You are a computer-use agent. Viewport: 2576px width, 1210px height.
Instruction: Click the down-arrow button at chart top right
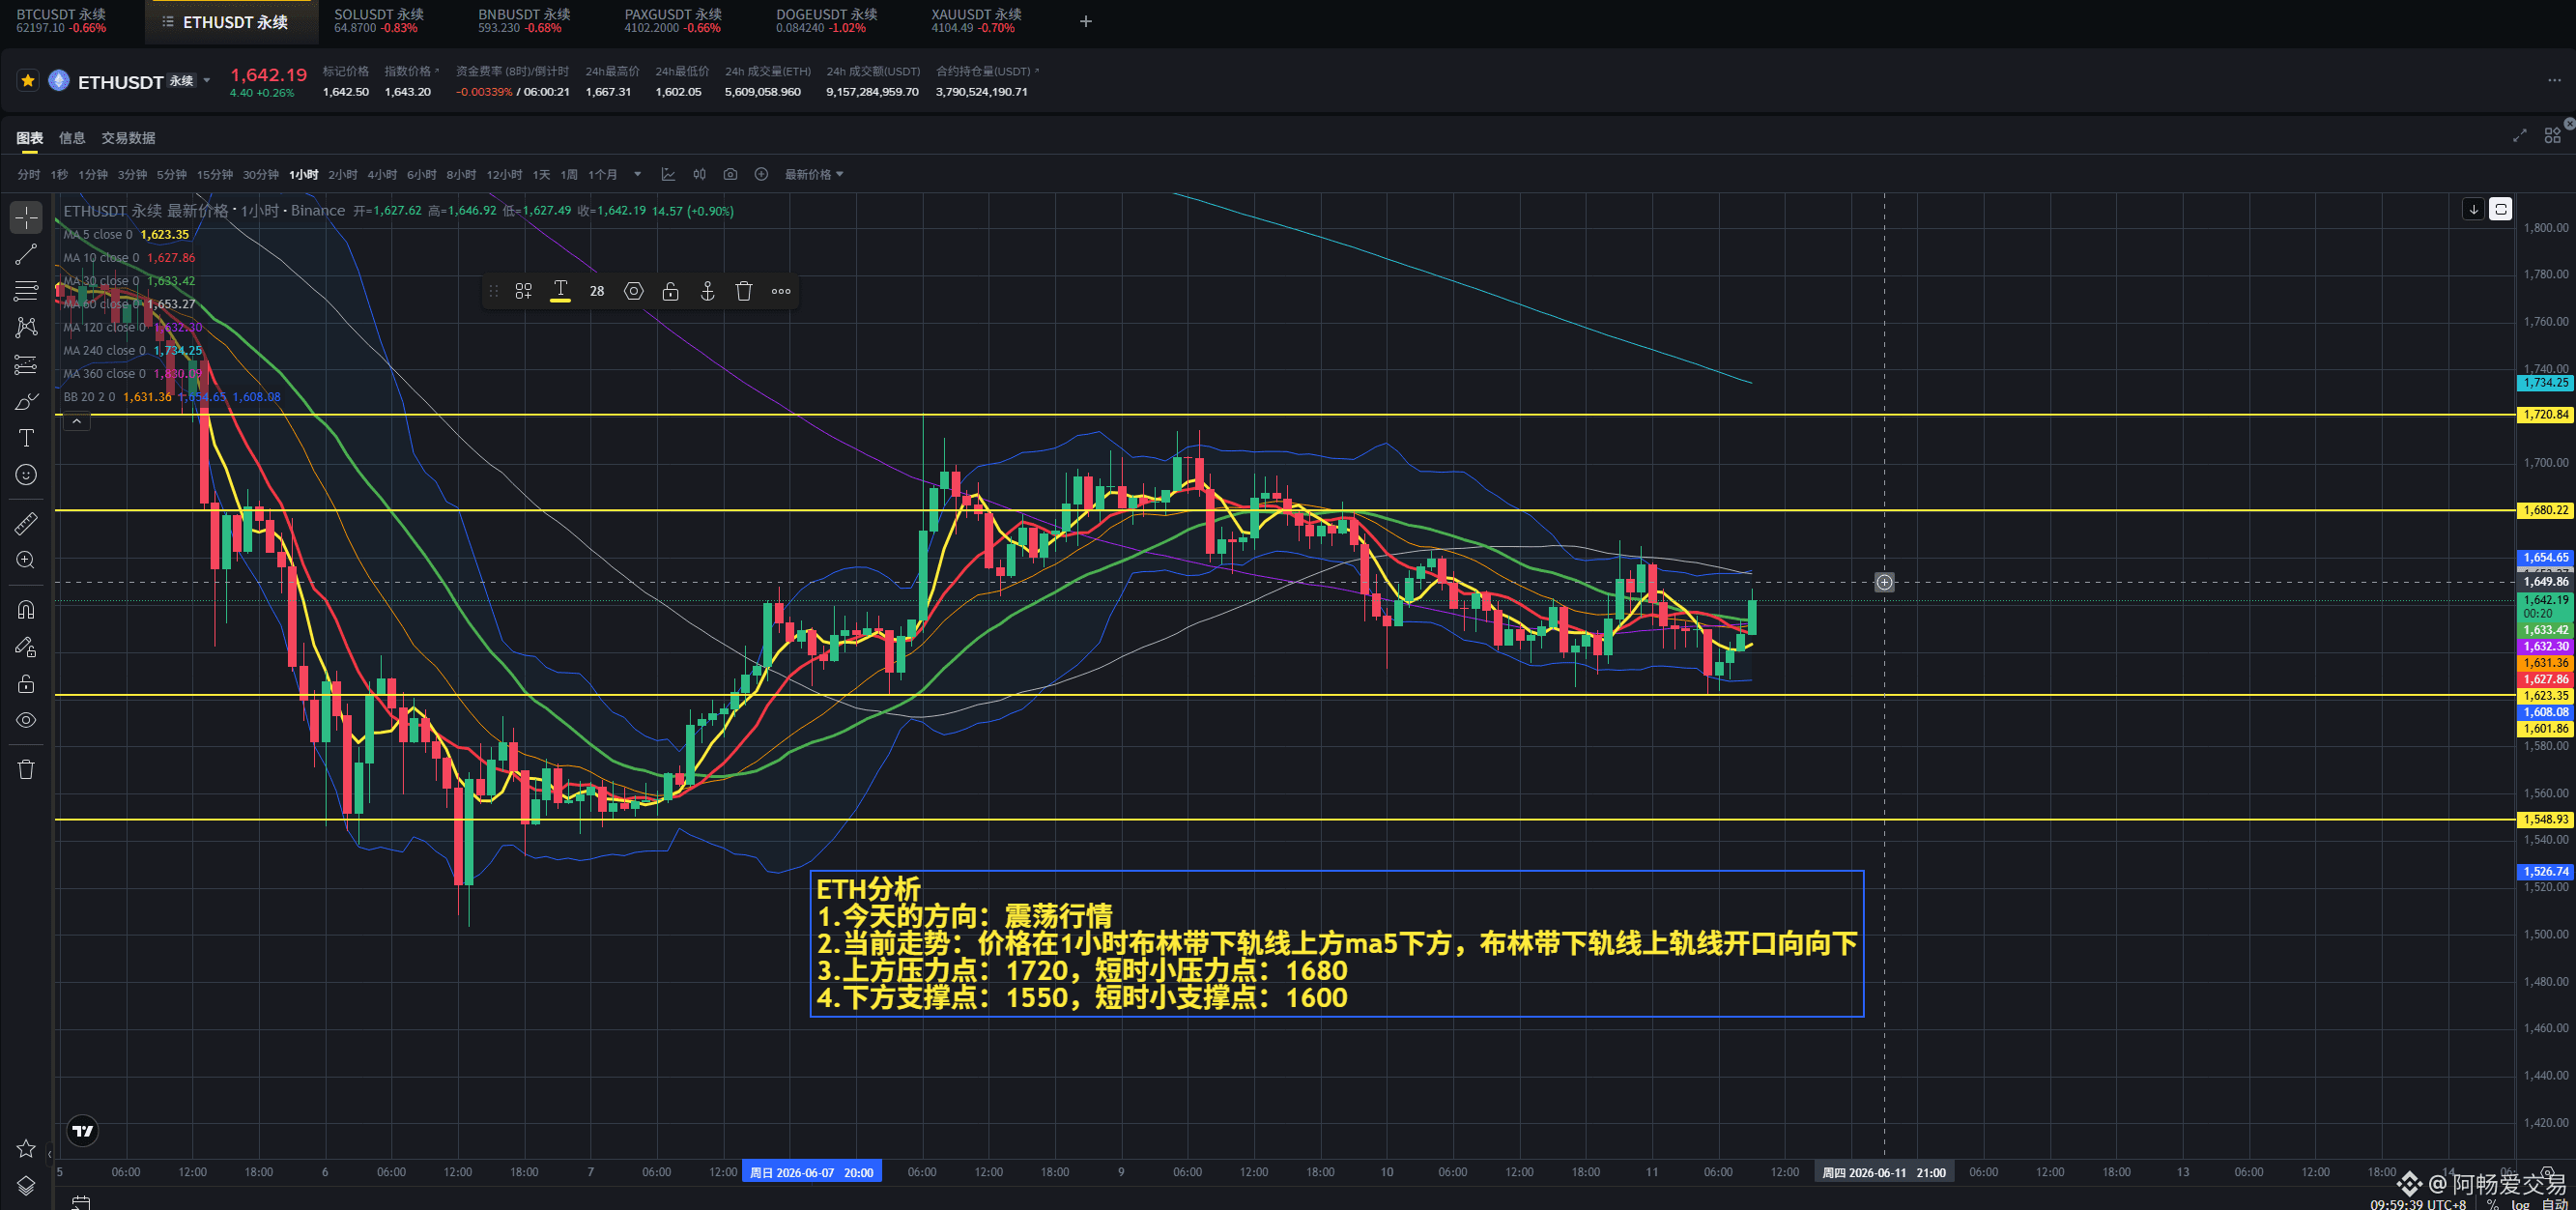click(x=2473, y=209)
